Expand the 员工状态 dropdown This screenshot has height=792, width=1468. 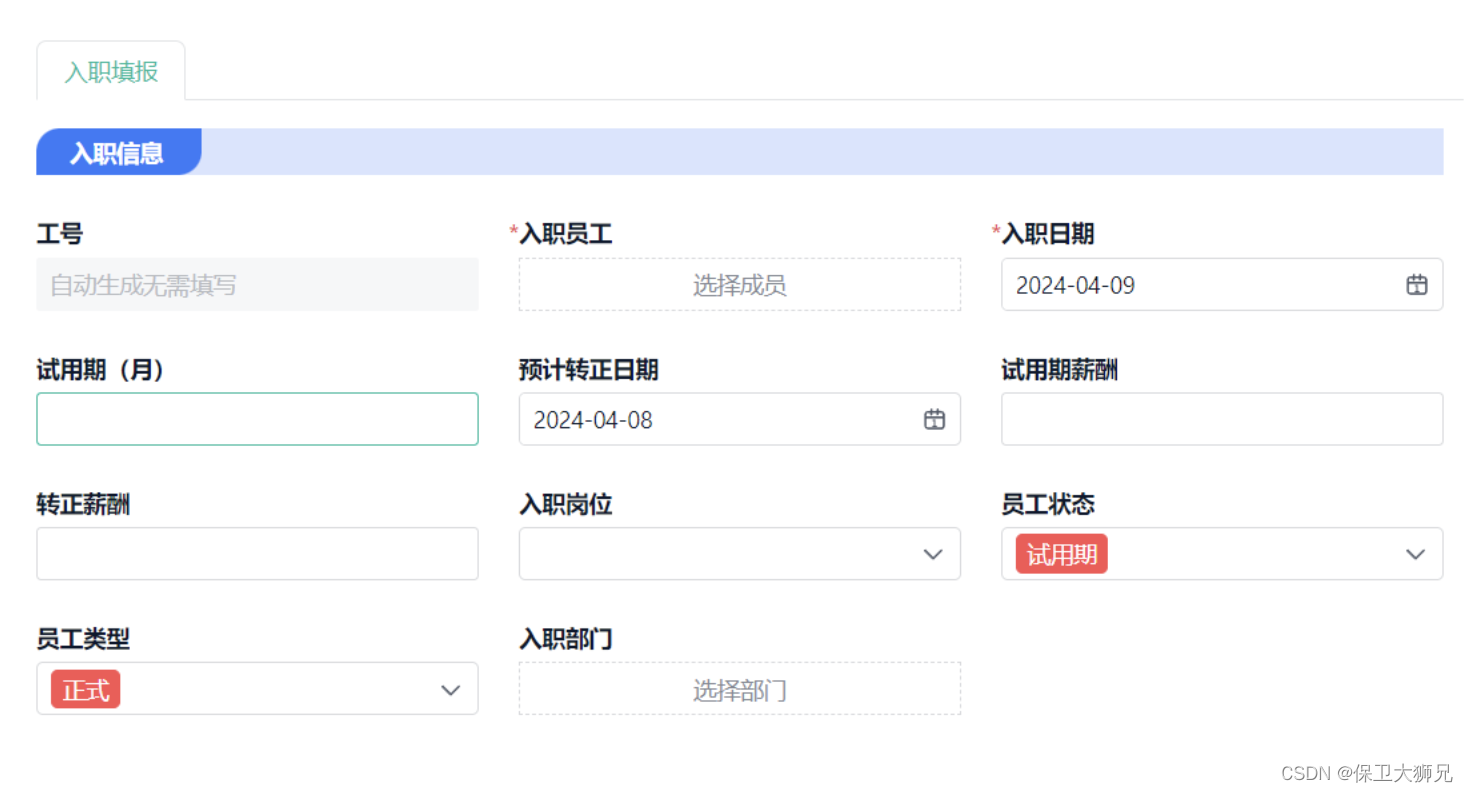[x=1222, y=553]
